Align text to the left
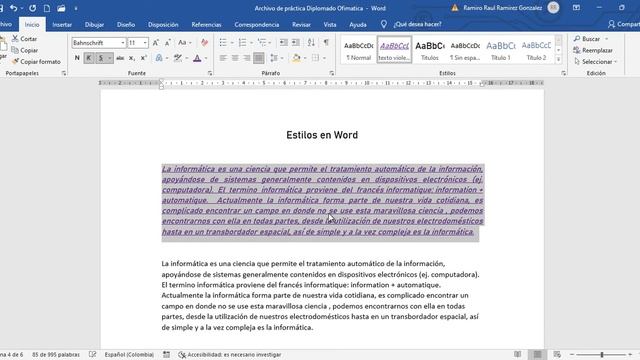The width and height of the screenshot is (640, 360). (223, 58)
